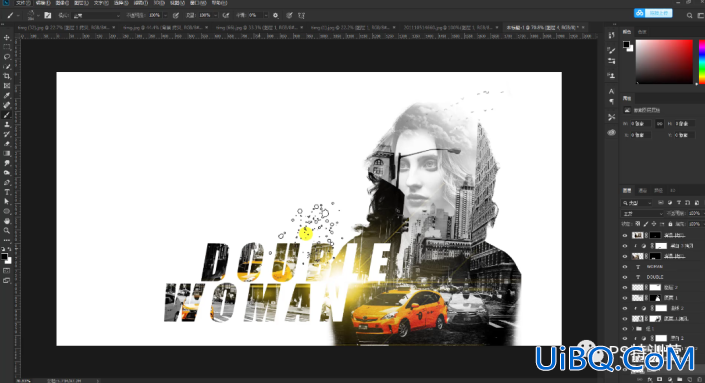Click the search icon at top right

[689, 15]
